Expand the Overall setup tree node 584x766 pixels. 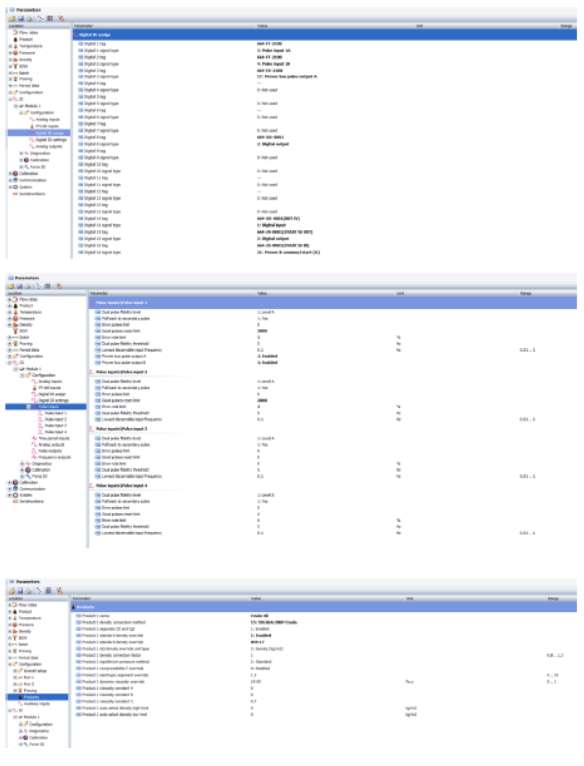click(15, 671)
